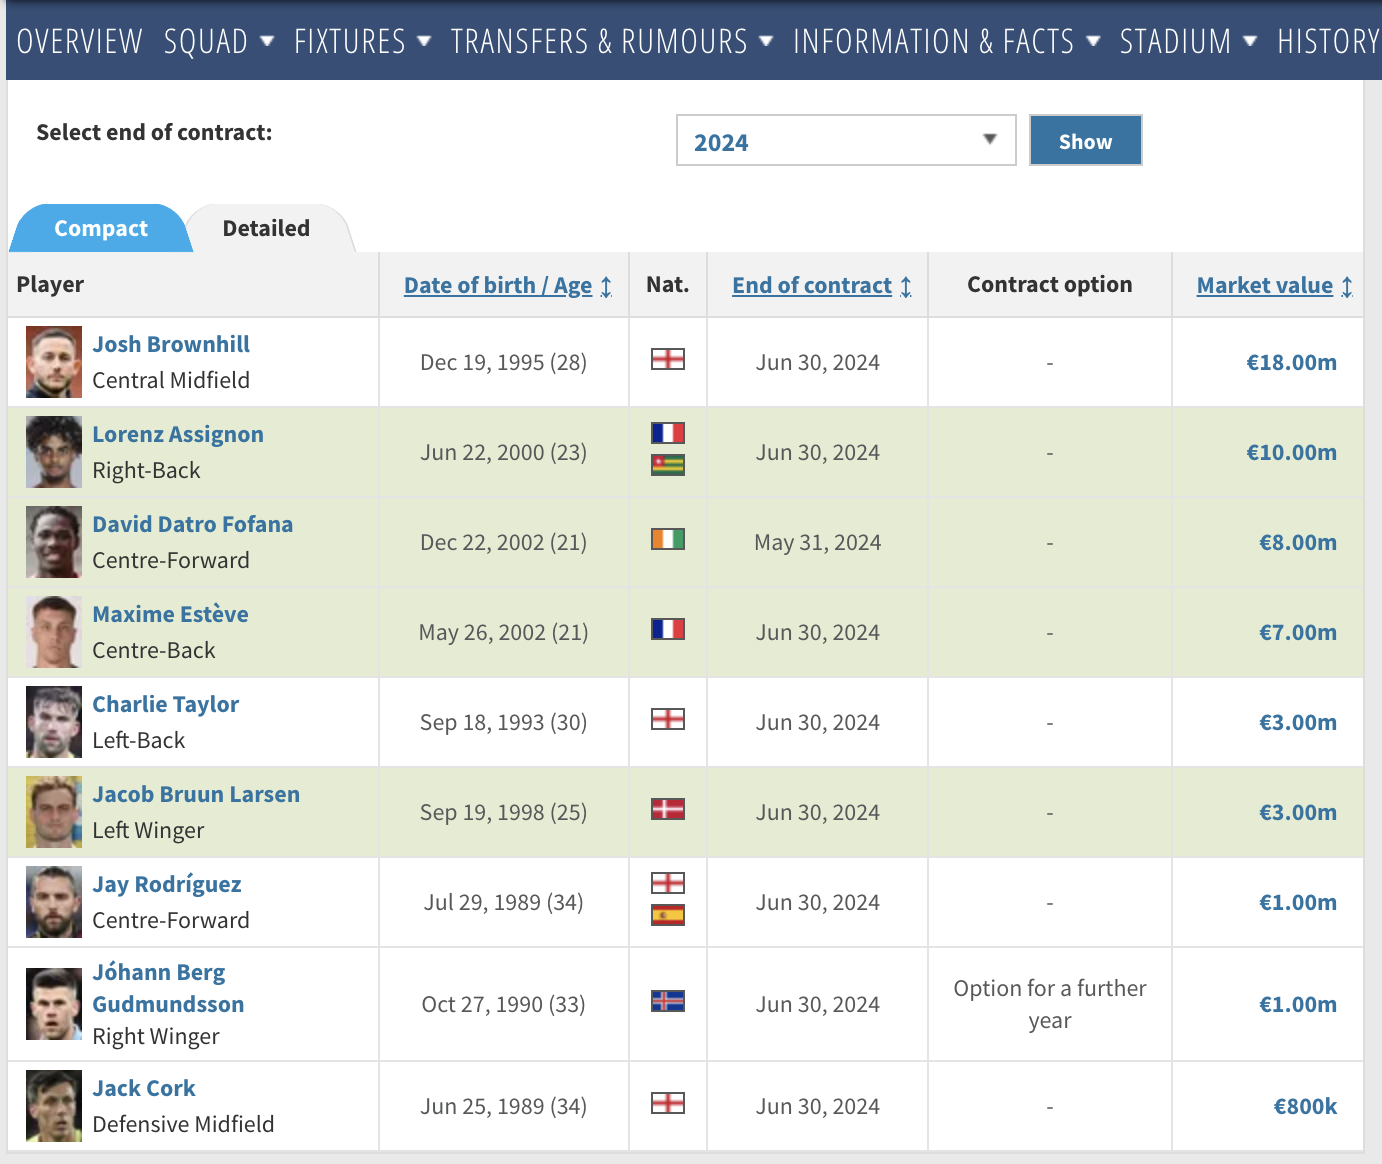Sort by Date of birth / Age column
Screen dimensions: 1382x1164
(x=498, y=286)
